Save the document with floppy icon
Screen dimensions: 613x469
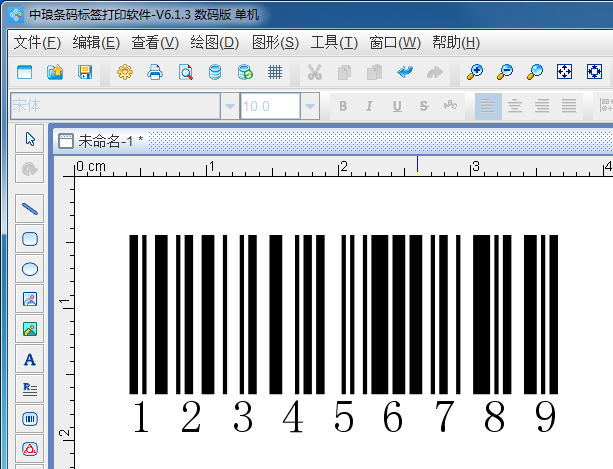(85, 72)
